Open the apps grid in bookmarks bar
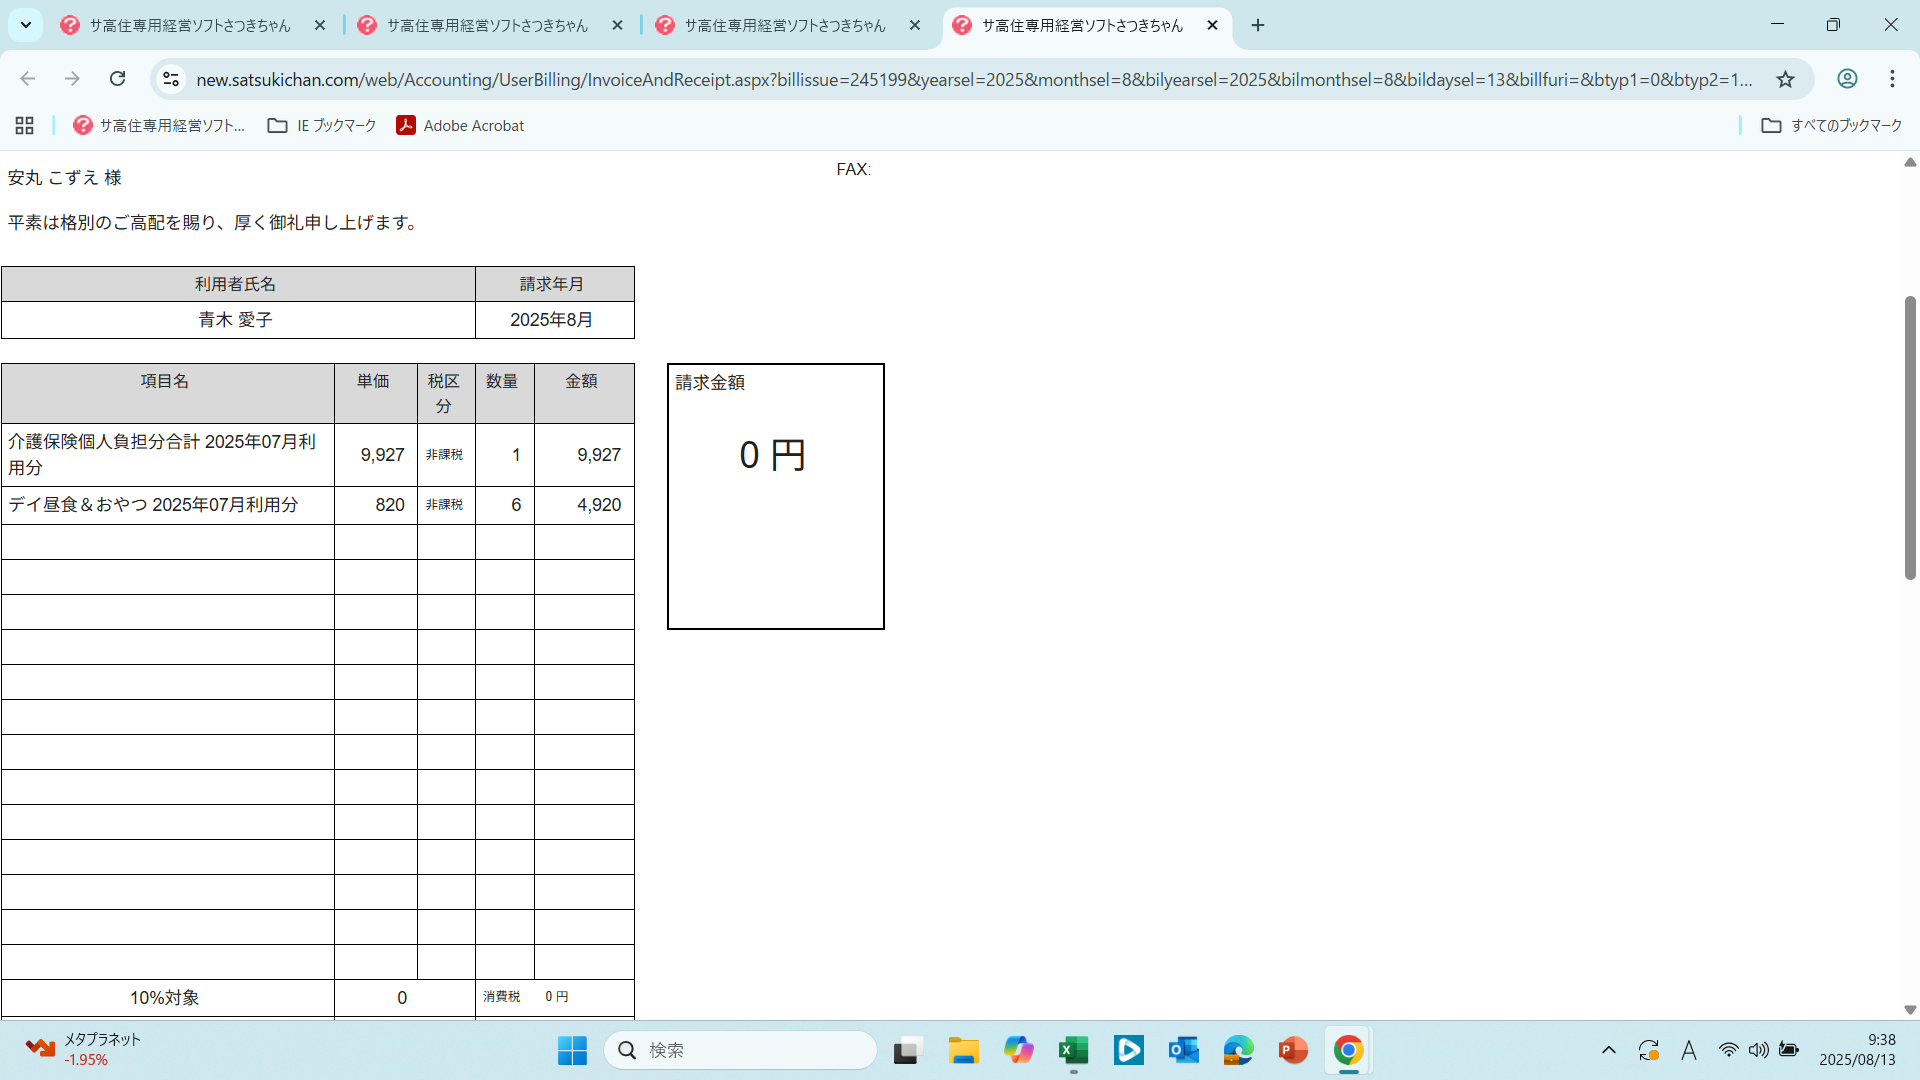This screenshot has width=1920, height=1080. click(25, 125)
